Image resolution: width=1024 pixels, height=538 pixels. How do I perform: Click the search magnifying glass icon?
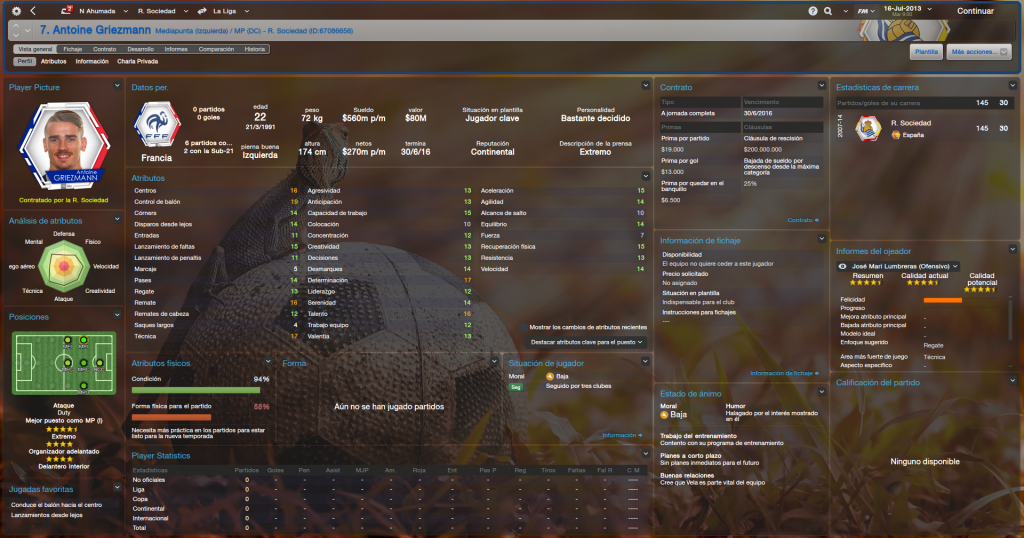click(829, 10)
